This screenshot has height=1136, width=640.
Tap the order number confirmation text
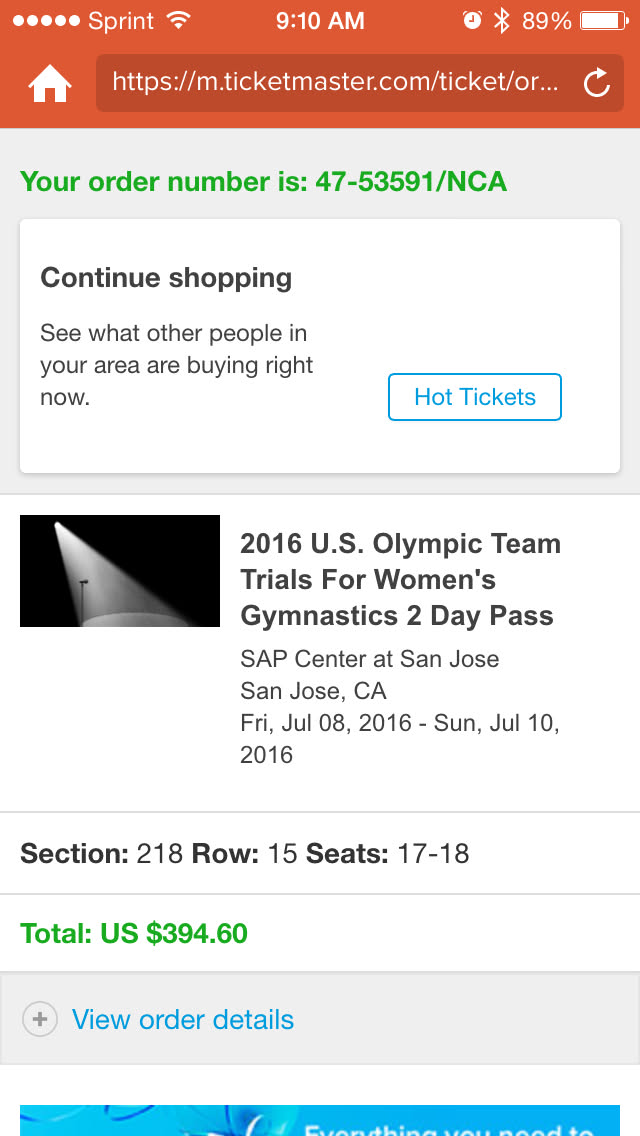coord(264,182)
